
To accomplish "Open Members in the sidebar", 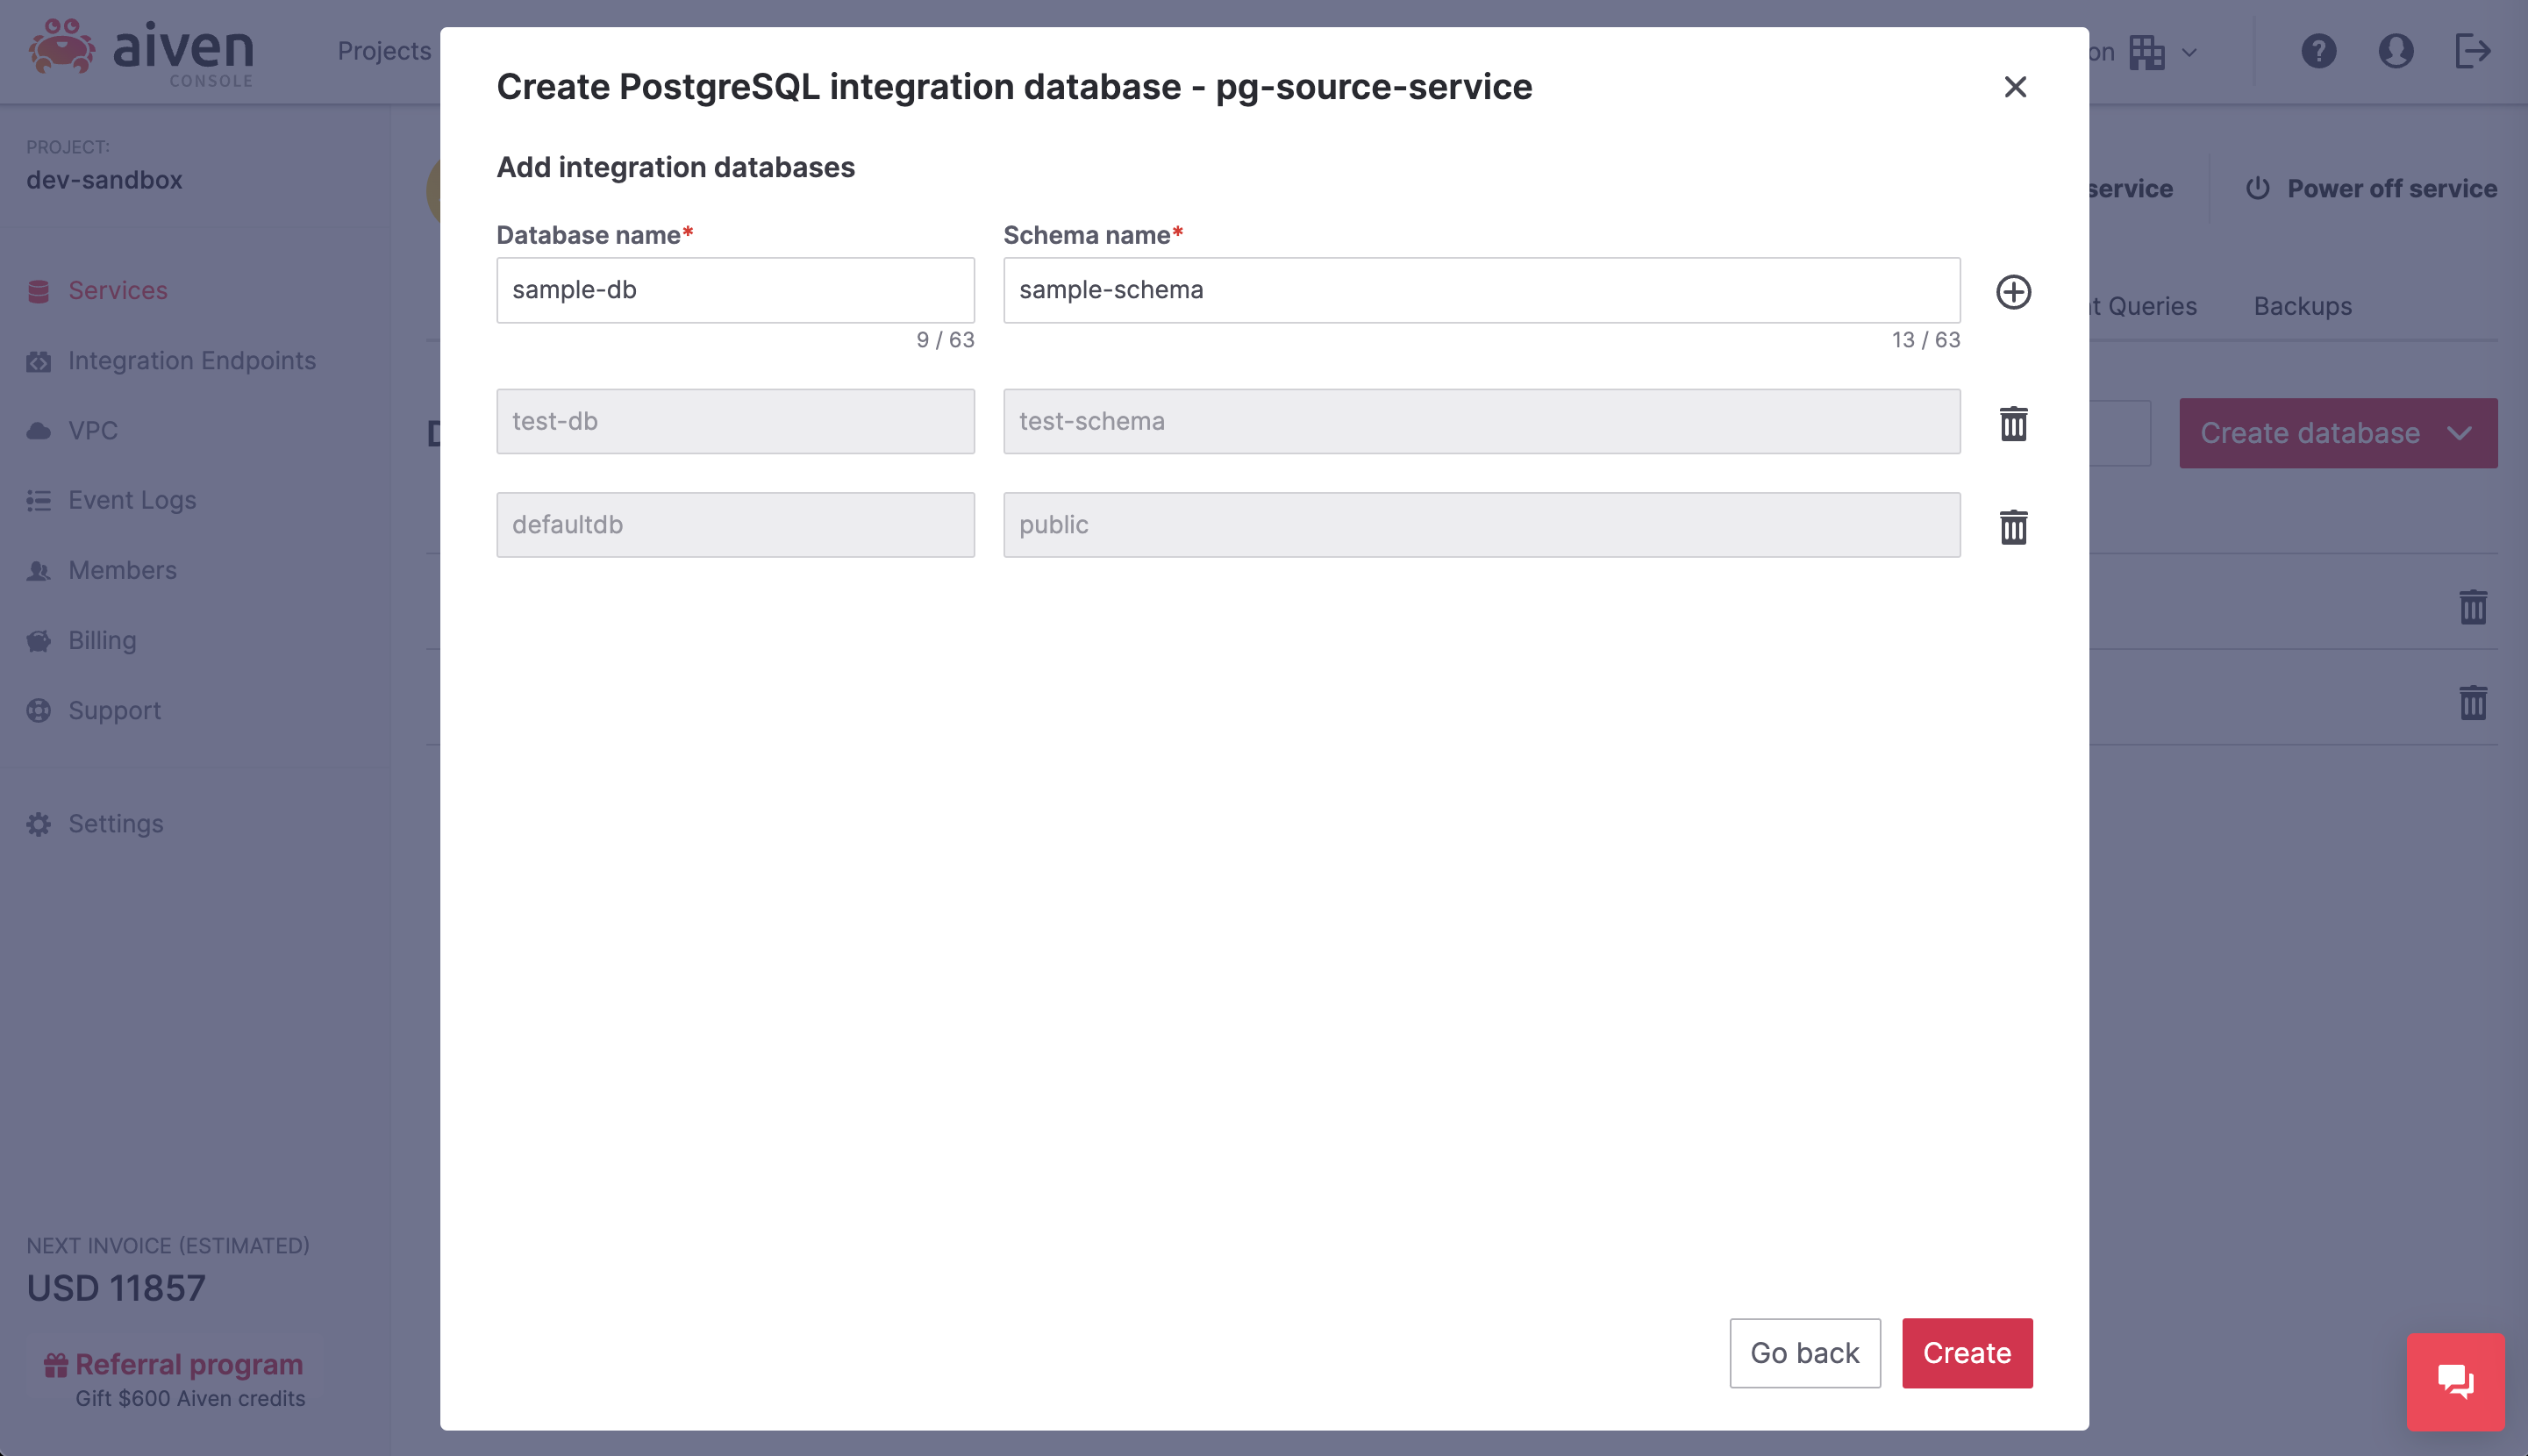I will click(x=122, y=571).
